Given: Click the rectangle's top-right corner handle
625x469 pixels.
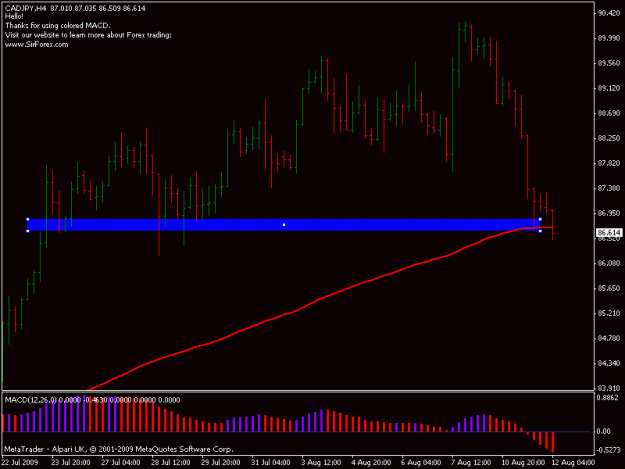Looking at the screenshot, I should click(540, 219).
